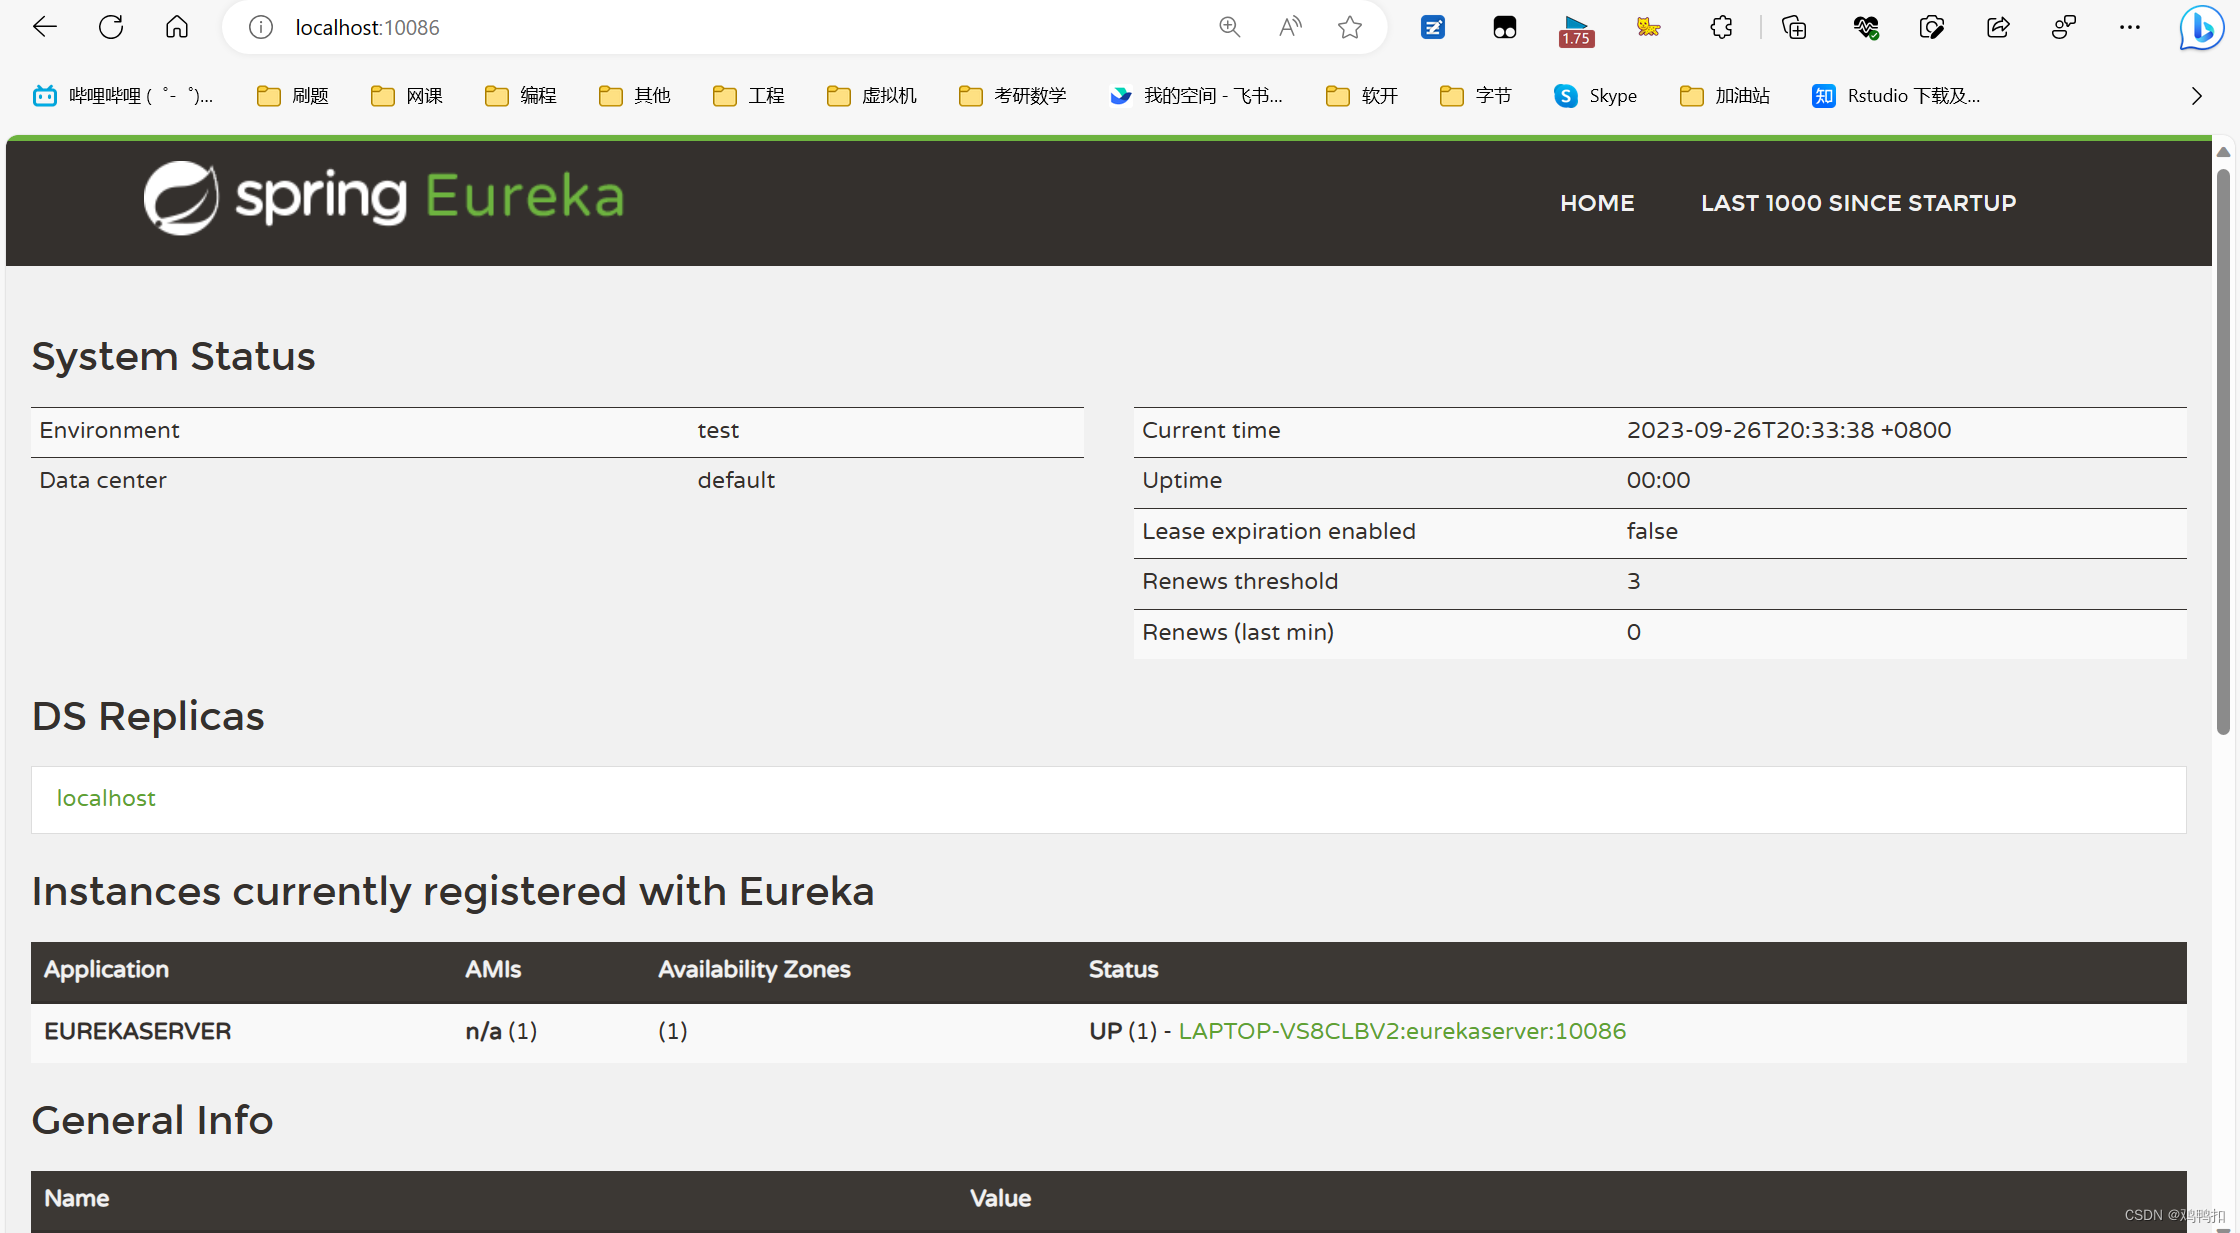The image size is (2240, 1233).
Task: Click the page vertical scrollbar thumb
Action: tap(2223, 450)
